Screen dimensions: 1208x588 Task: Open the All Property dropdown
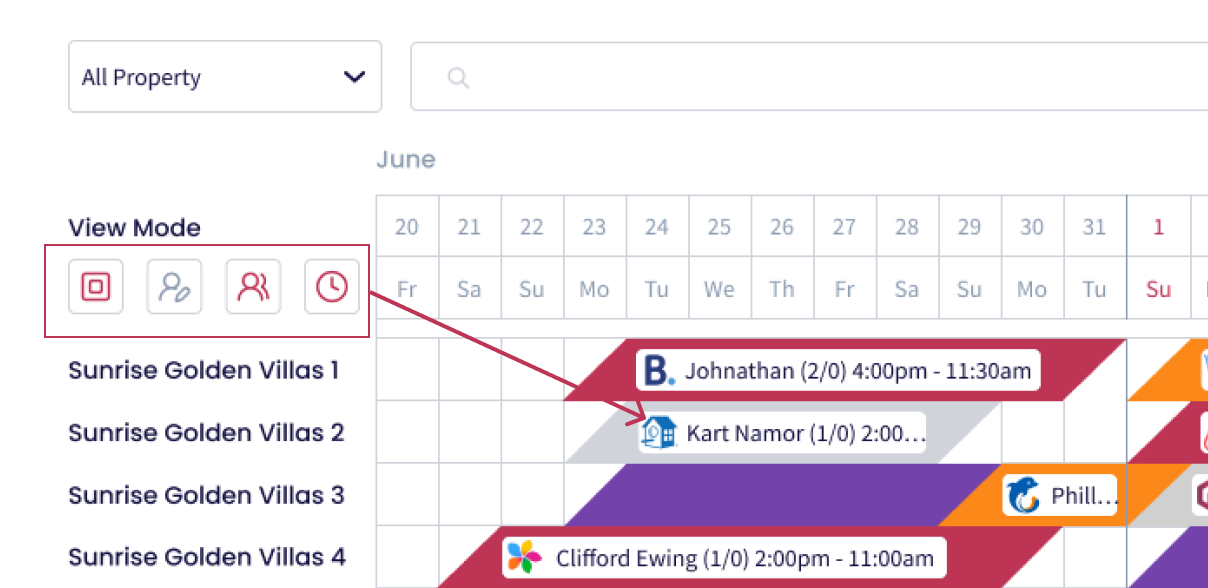(225, 77)
